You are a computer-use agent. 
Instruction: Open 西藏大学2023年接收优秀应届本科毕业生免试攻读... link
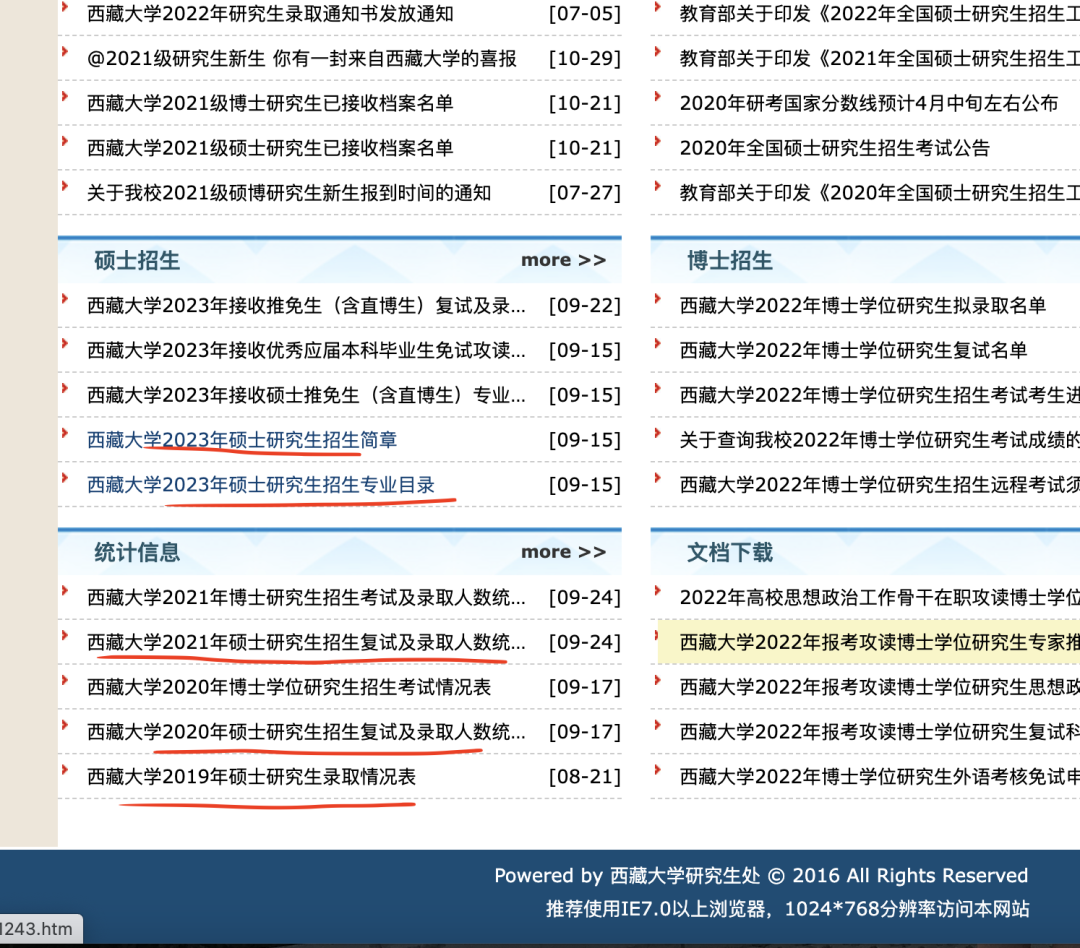[x=307, y=350]
